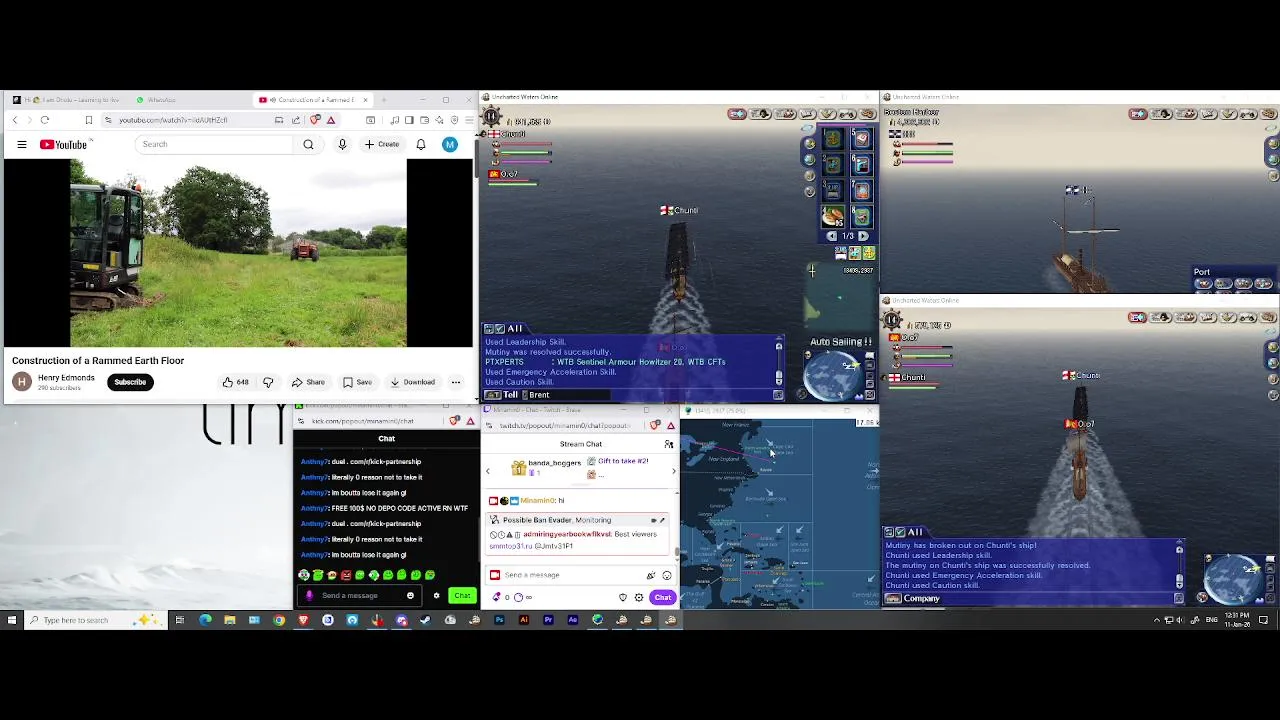The width and height of the screenshot is (1280, 720).
Task: Open Kick chat settings gear
Action: 436,596
